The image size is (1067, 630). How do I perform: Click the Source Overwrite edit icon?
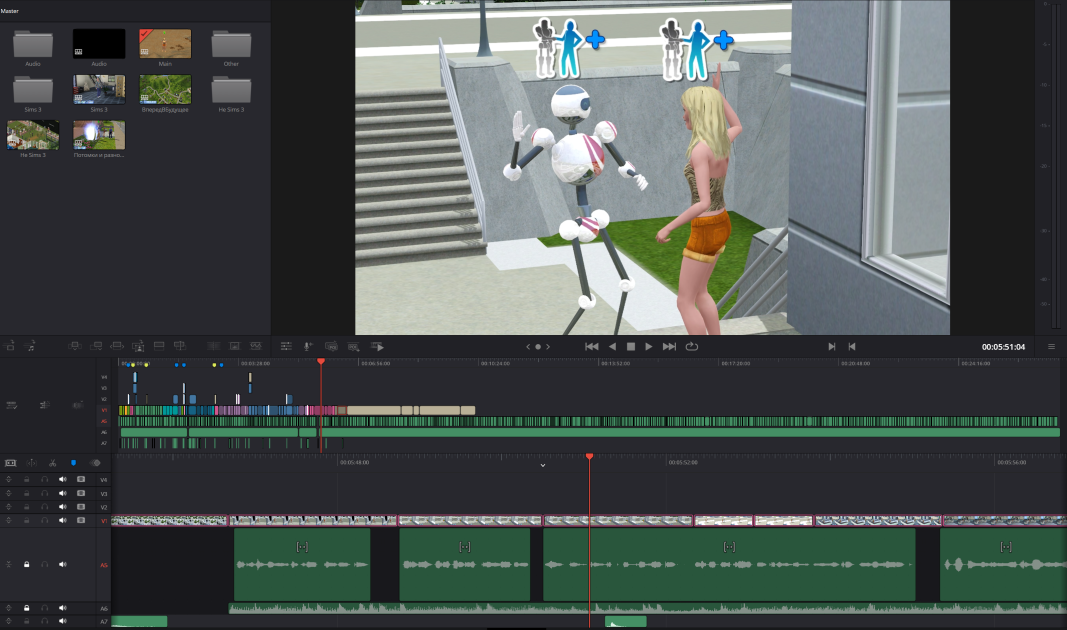pyautogui.click(x=180, y=346)
